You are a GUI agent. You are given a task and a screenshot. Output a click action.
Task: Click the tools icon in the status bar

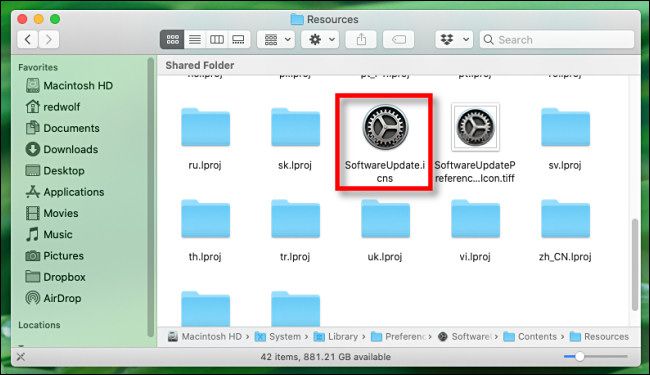tap(21, 357)
